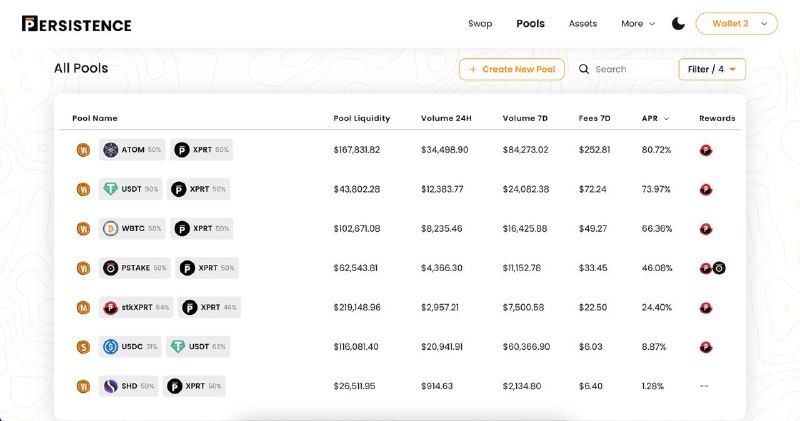Click pool type badge in WBTC row
800x421 pixels.
pos(83,229)
